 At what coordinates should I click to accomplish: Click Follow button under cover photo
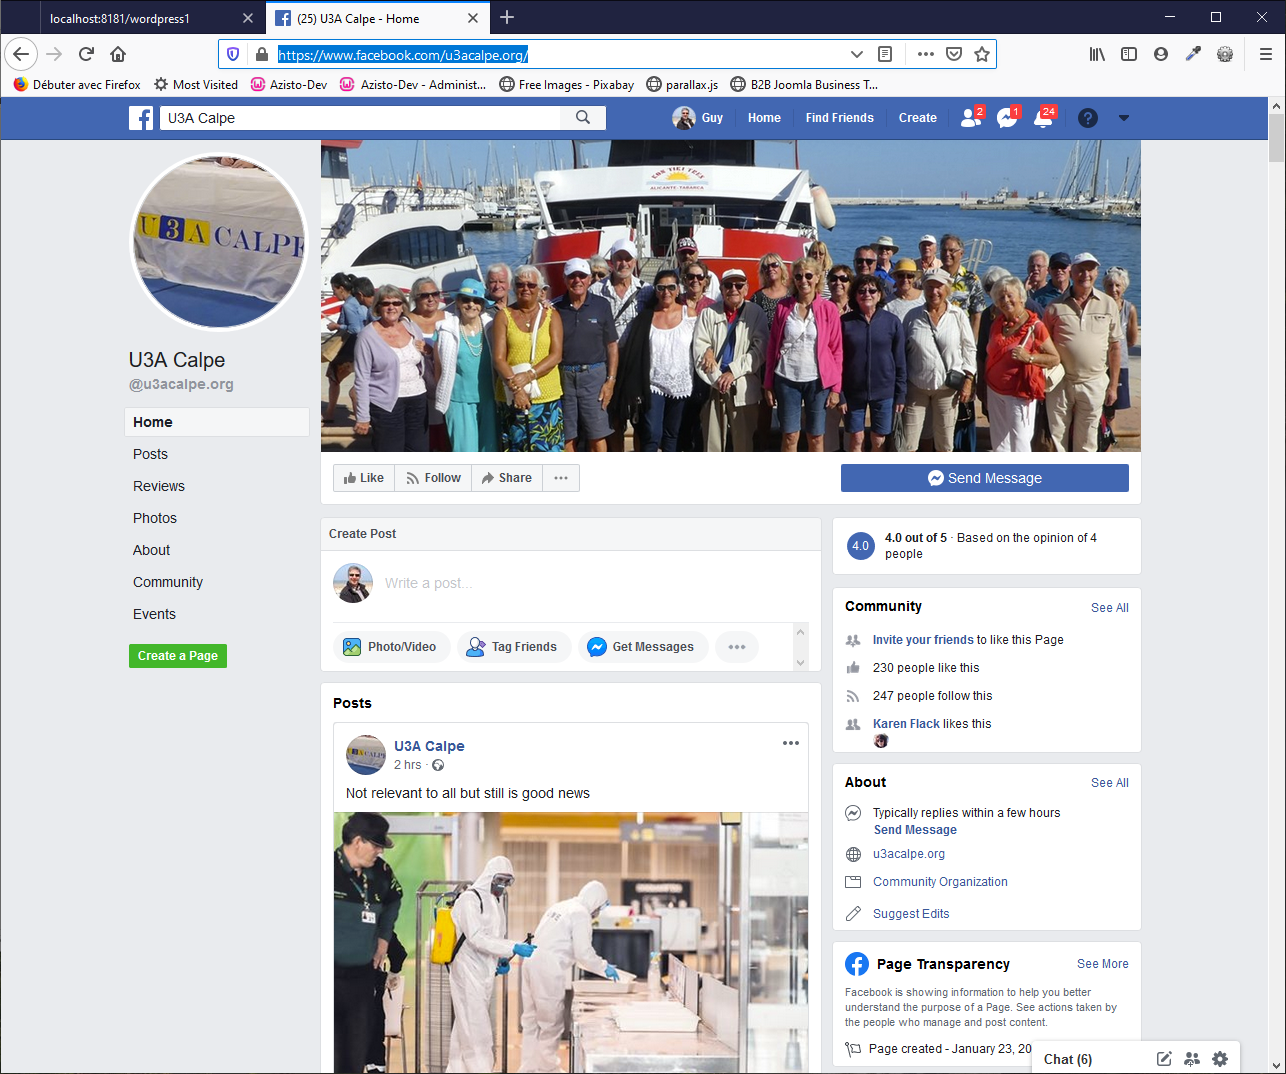[x=433, y=478]
